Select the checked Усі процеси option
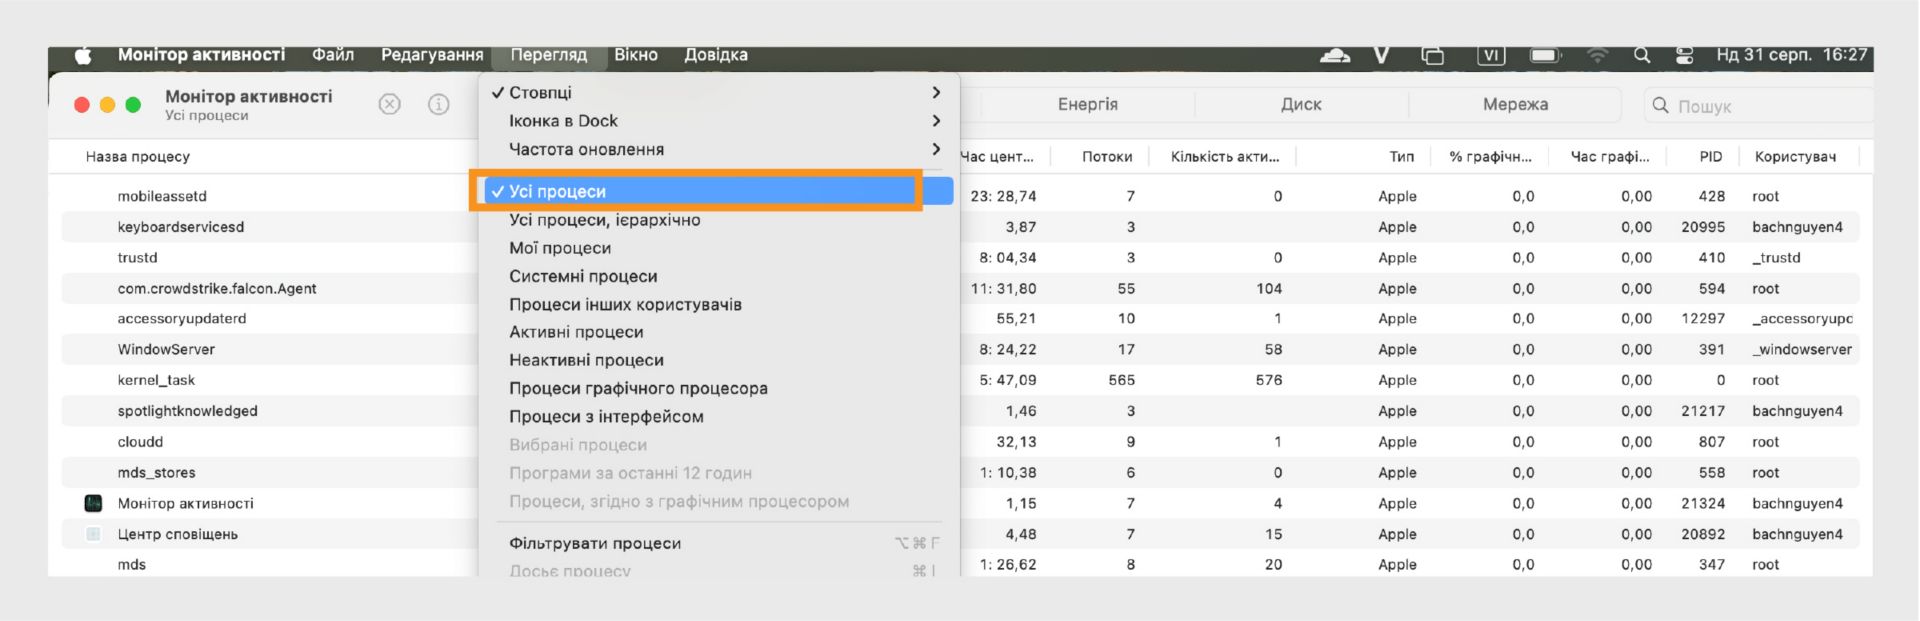The image size is (1920, 621). [x=718, y=191]
